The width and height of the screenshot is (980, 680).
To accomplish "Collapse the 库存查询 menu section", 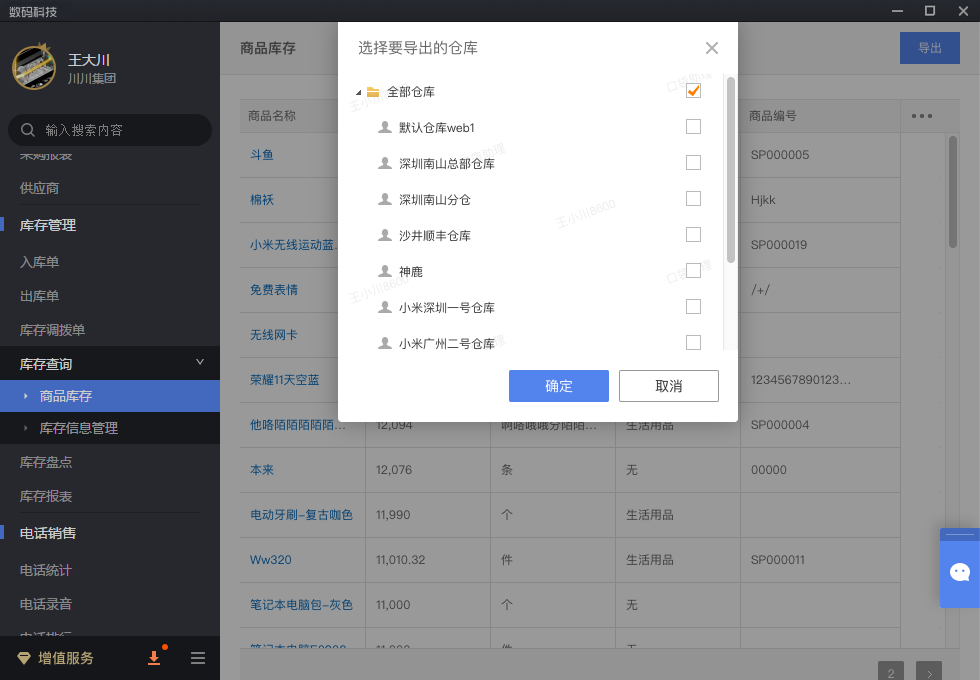I will [x=199, y=363].
